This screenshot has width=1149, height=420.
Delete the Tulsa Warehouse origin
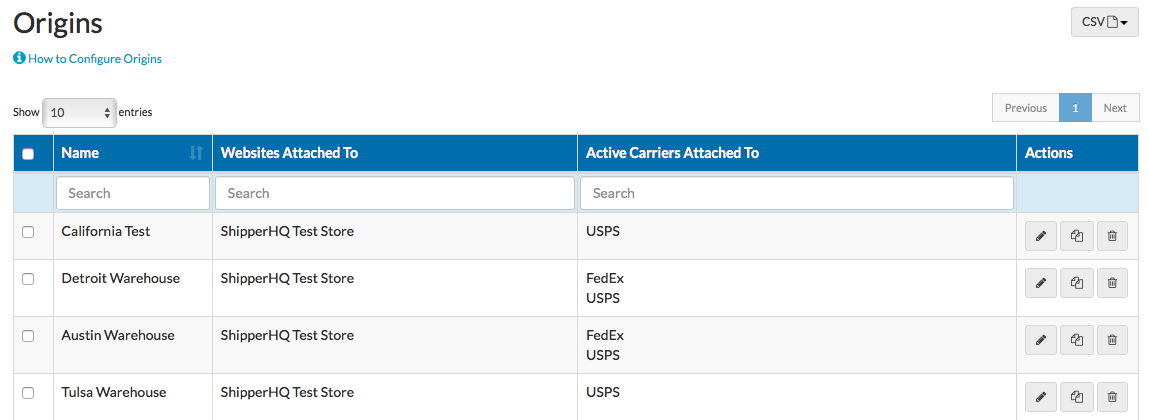pyautogui.click(x=1112, y=397)
